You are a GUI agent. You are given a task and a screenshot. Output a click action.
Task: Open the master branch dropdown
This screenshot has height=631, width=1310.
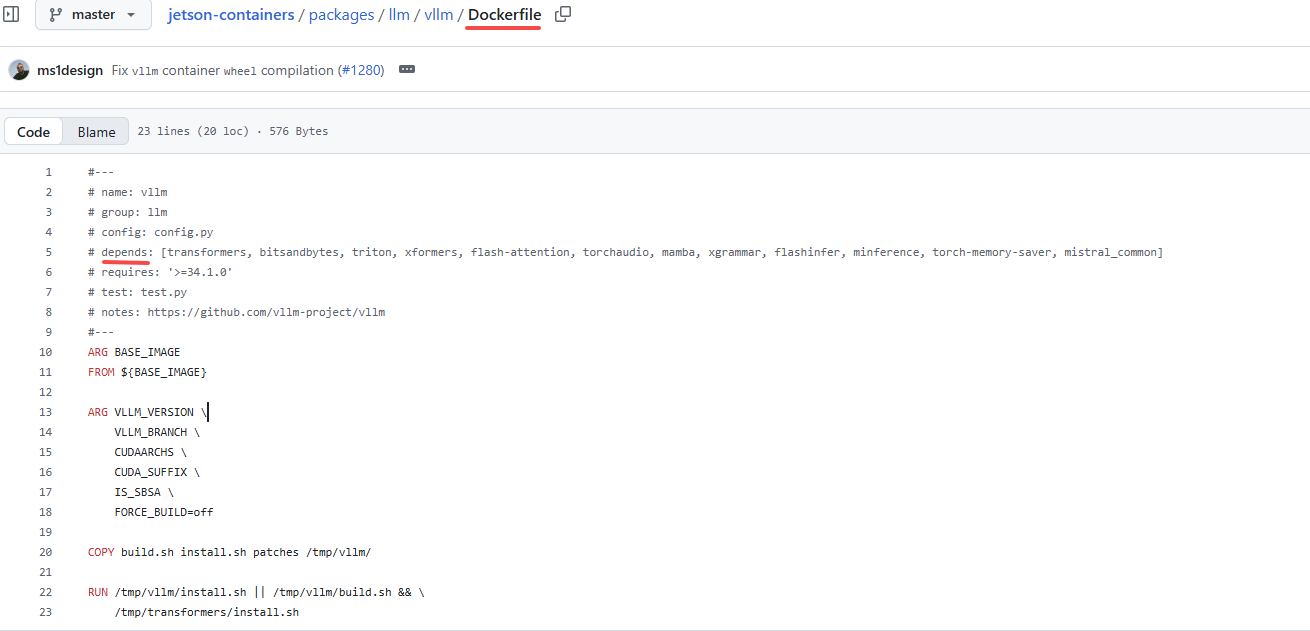click(x=93, y=14)
